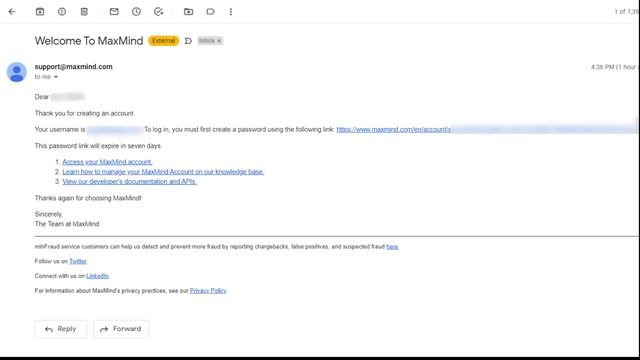Open the Privacy Policy link
The height and width of the screenshot is (360, 640).
coord(208,291)
